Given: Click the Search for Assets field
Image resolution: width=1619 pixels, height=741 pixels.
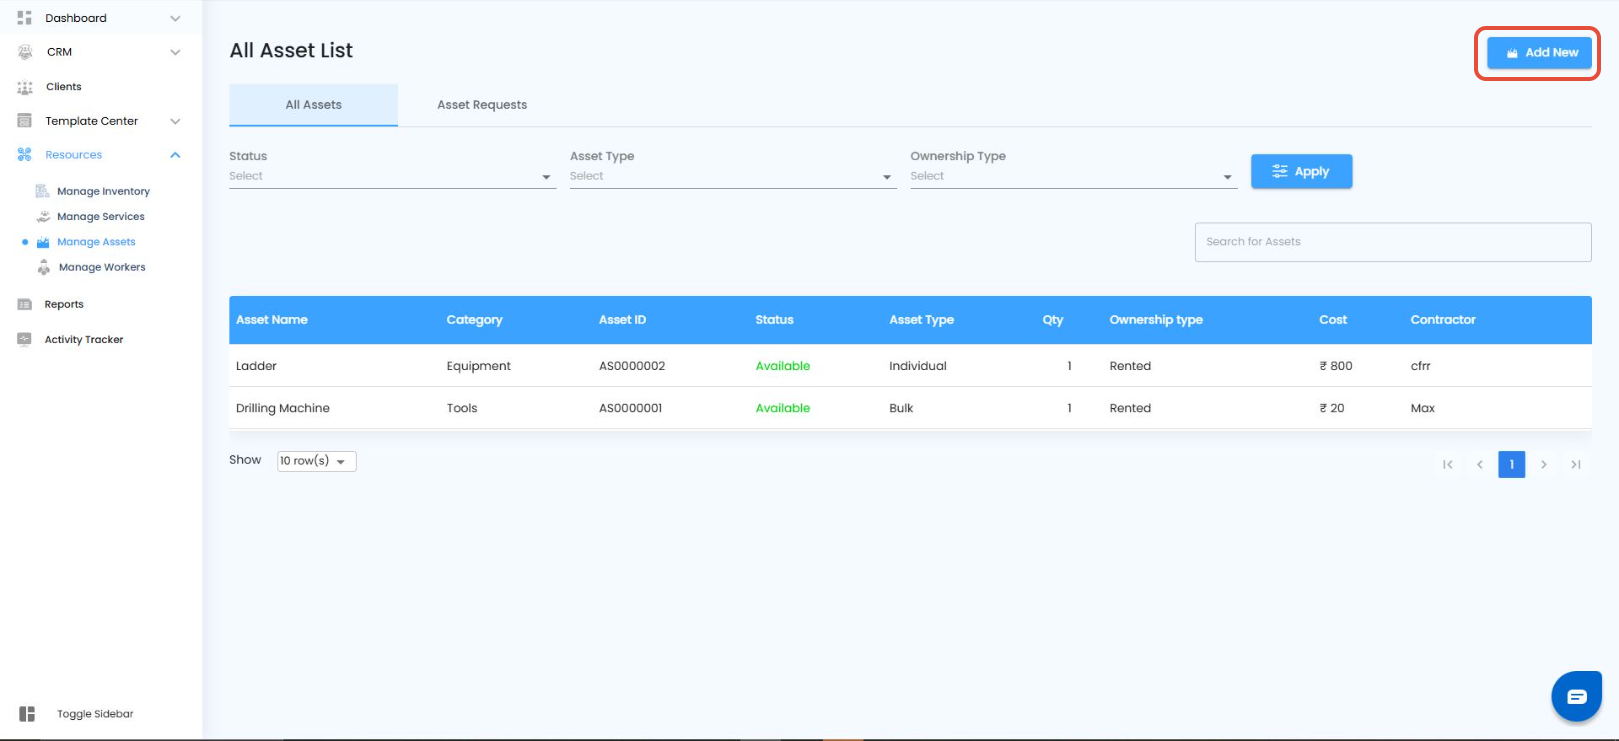Looking at the screenshot, I should coord(1393,242).
